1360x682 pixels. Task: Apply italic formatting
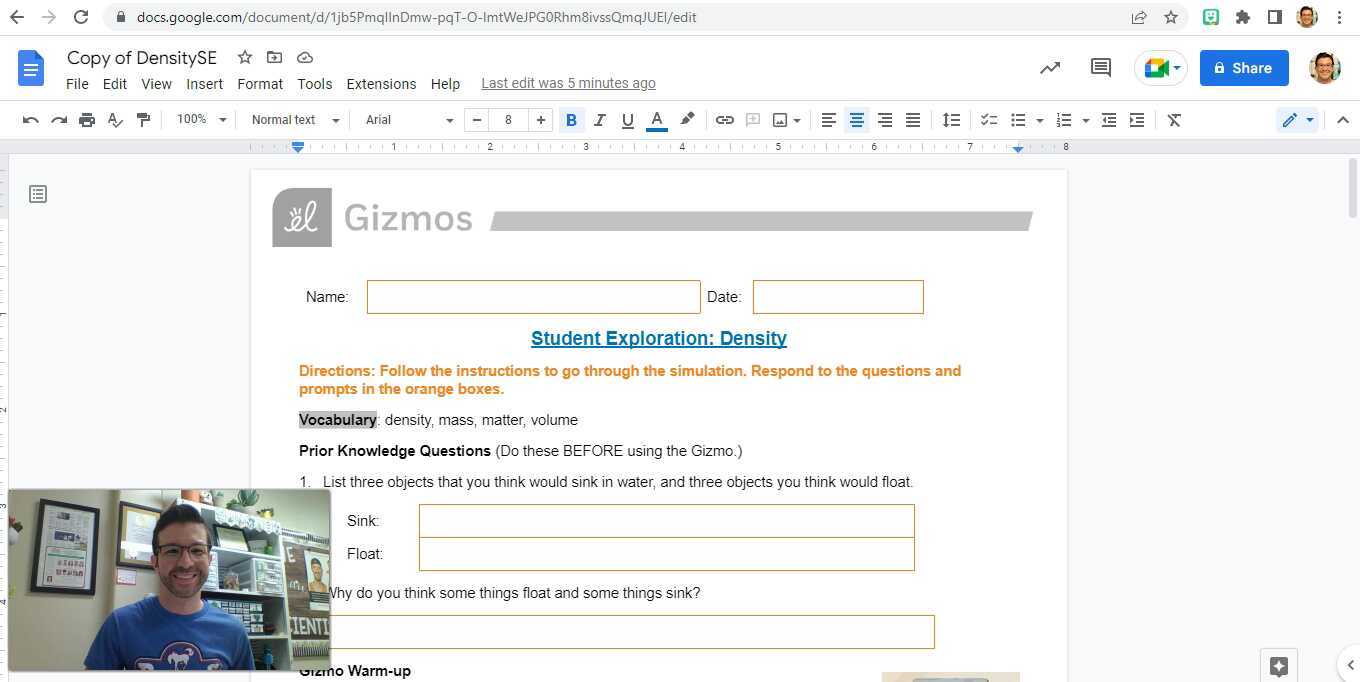pyautogui.click(x=599, y=120)
